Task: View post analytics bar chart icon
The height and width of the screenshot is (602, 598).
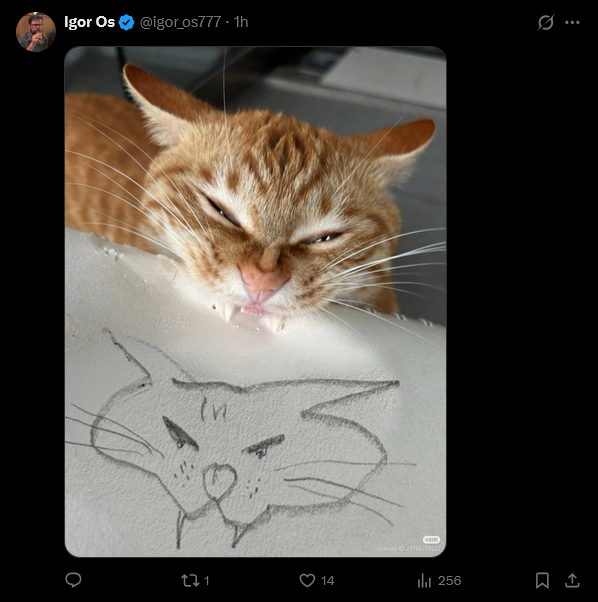Action: (x=424, y=580)
